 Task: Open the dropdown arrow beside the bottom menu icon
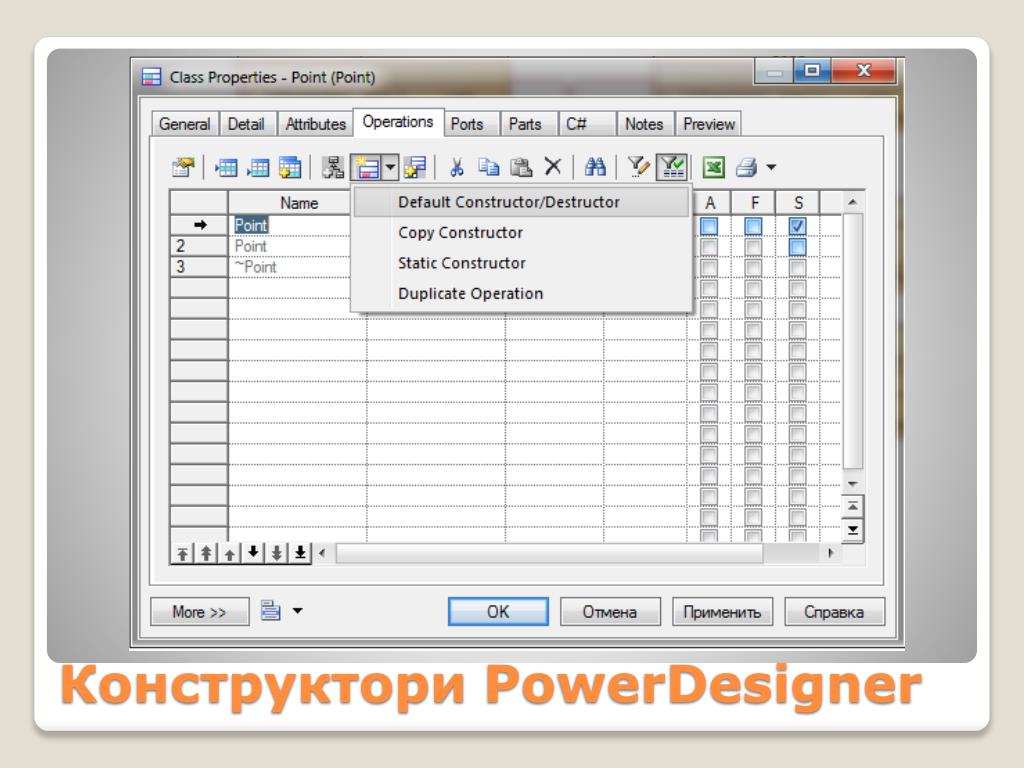297,611
